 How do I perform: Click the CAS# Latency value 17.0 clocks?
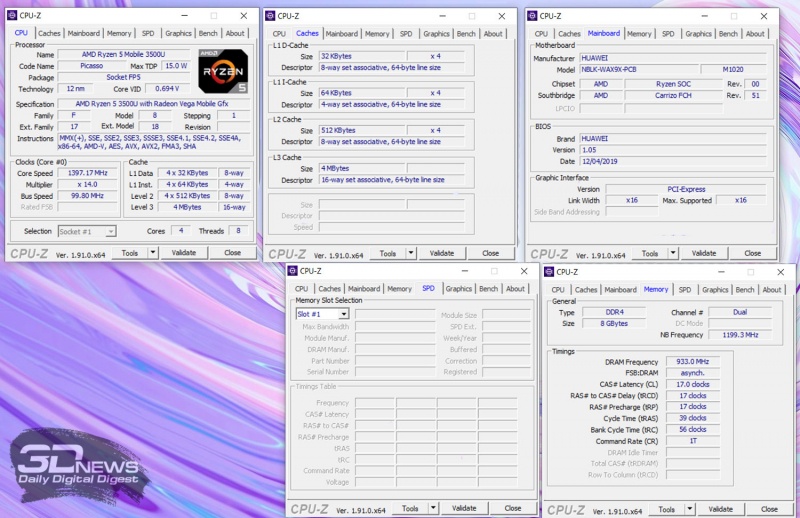tap(693, 384)
